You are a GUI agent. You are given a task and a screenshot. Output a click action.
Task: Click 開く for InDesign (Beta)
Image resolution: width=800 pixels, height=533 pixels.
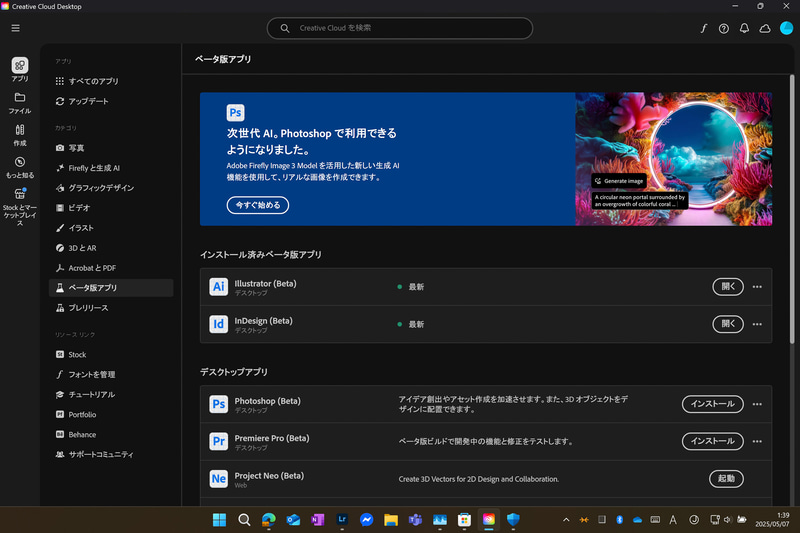(x=728, y=324)
